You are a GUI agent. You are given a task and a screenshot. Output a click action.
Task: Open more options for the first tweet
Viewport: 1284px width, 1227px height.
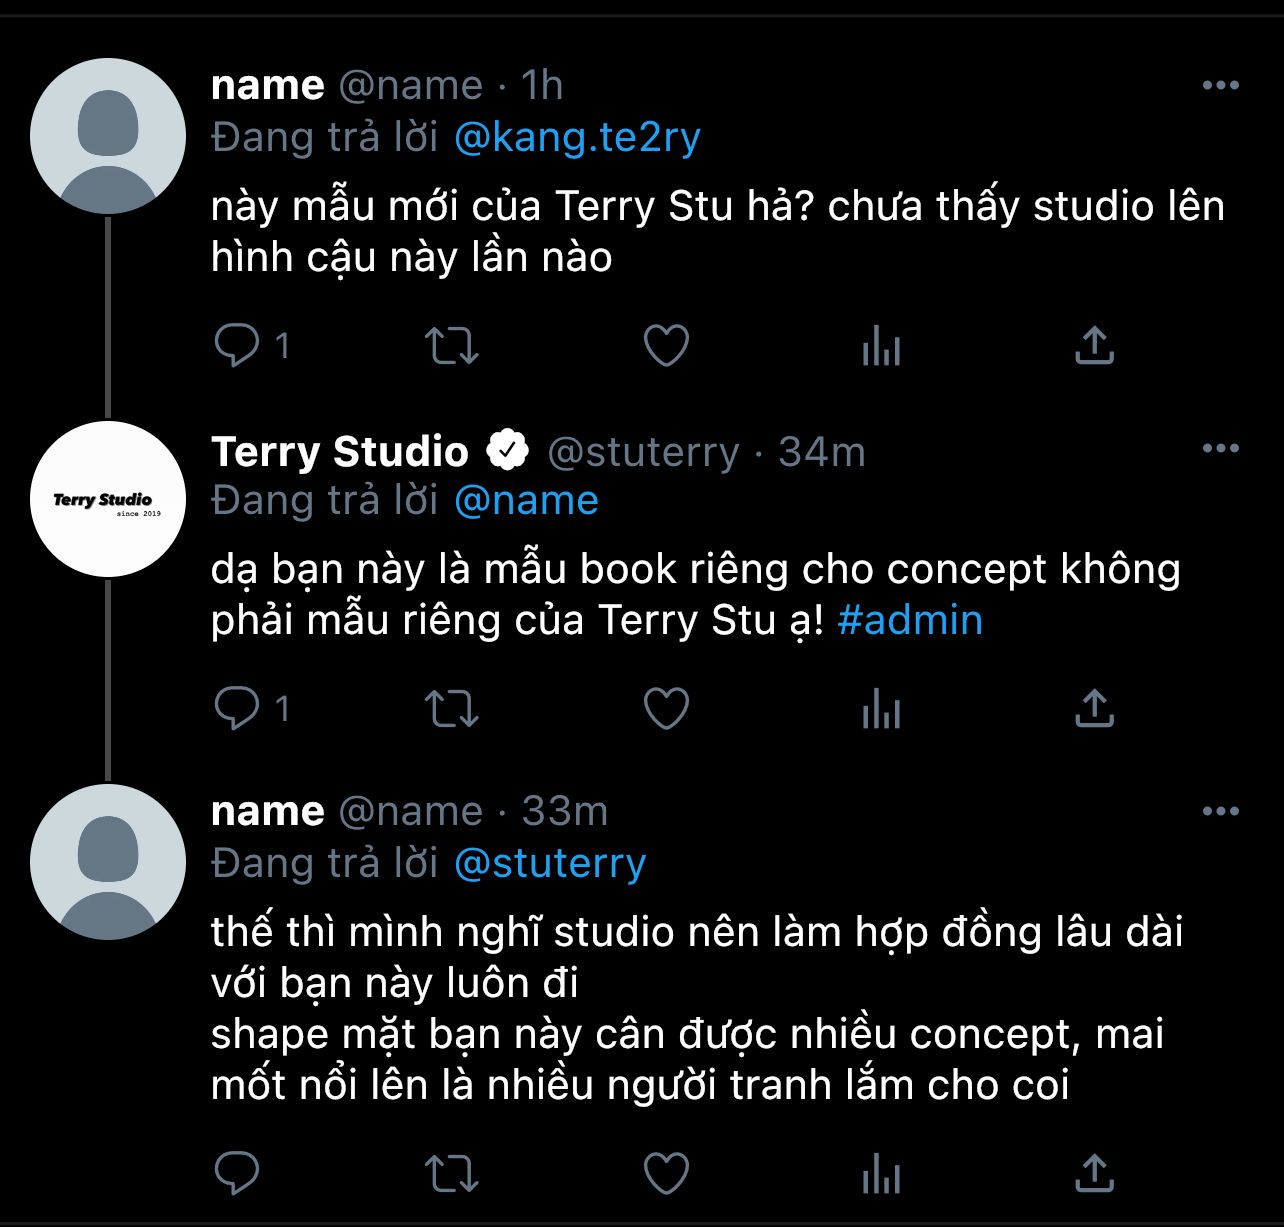coord(1221,86)
